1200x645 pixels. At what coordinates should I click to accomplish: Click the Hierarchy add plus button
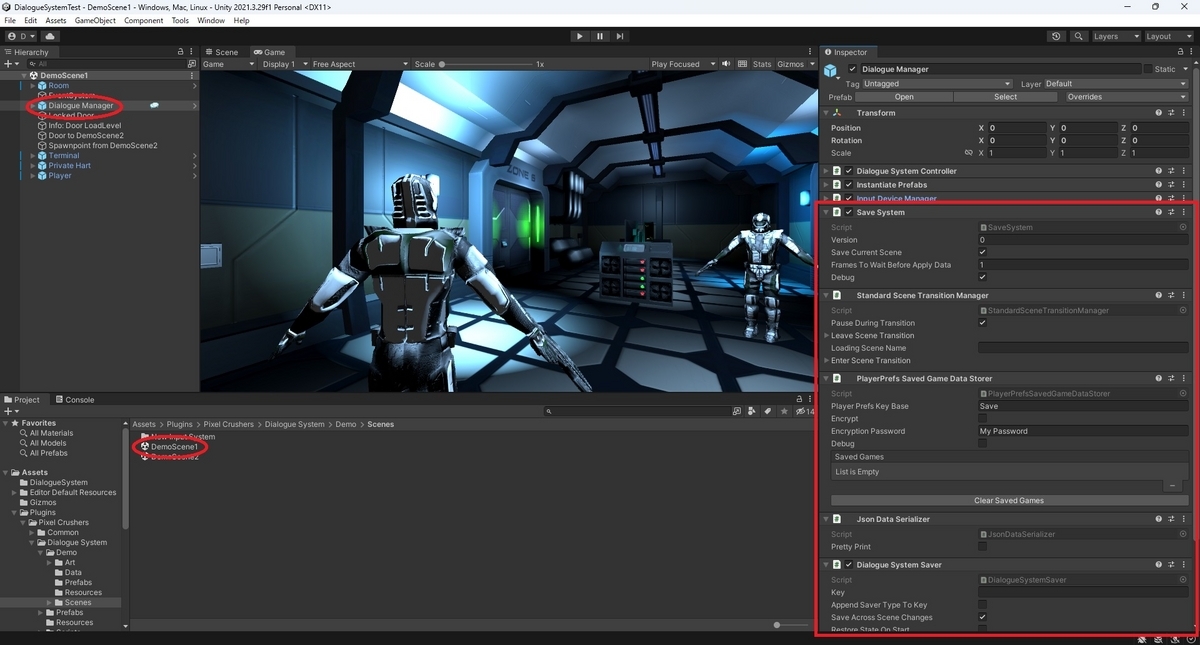(10, 63)
